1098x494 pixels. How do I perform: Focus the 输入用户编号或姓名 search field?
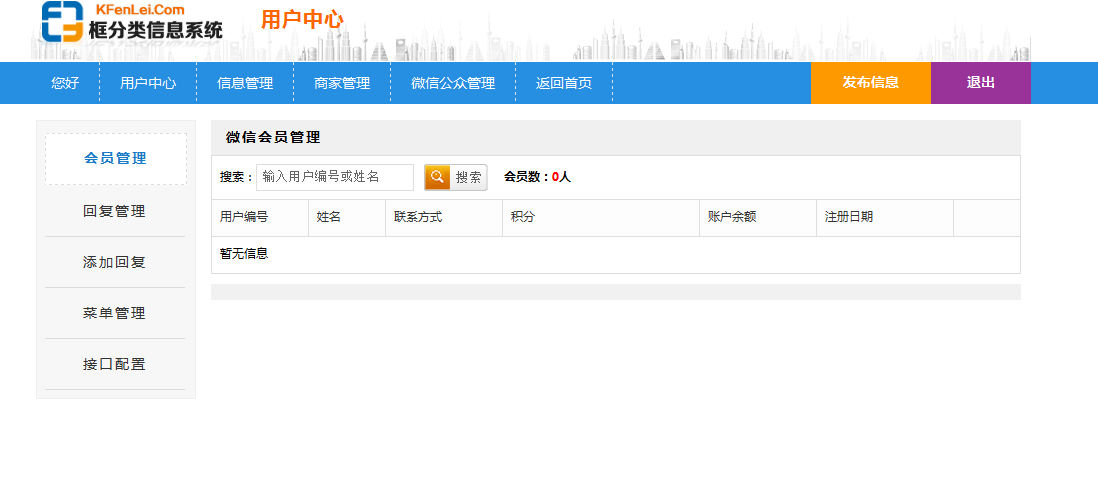[x=334, y=177]
